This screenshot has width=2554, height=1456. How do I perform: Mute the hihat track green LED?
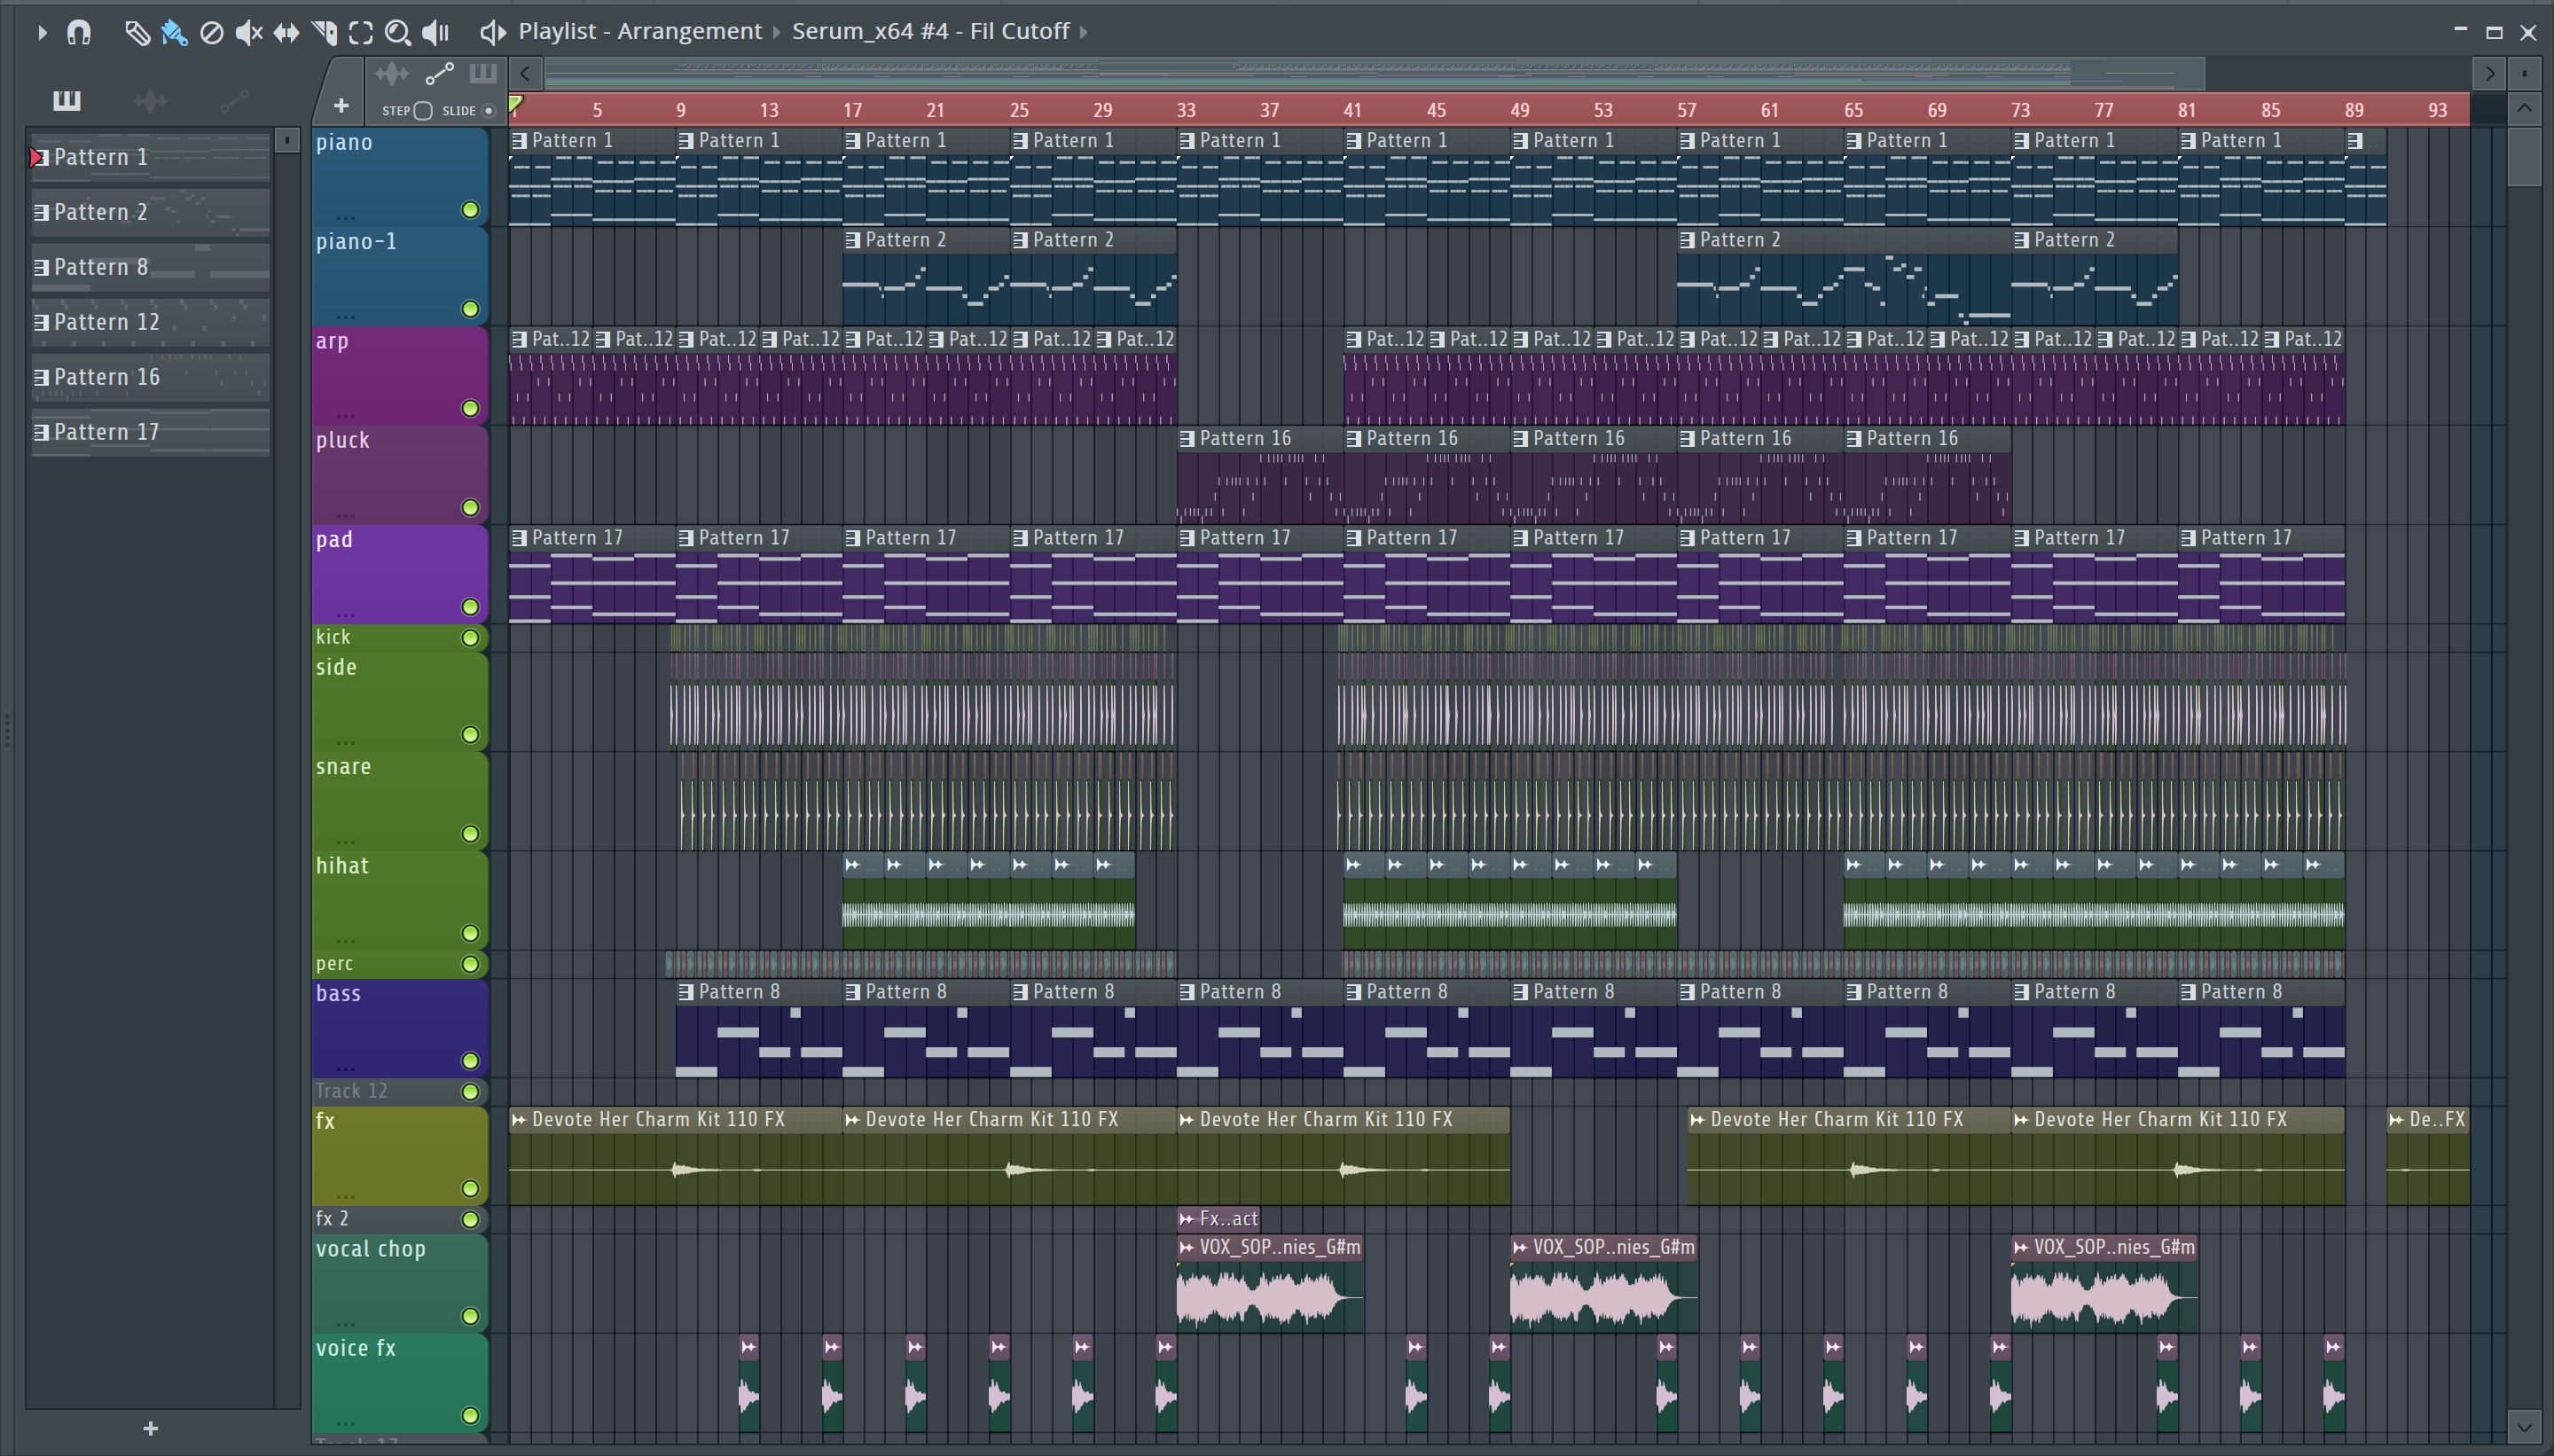tap(470, 933)
